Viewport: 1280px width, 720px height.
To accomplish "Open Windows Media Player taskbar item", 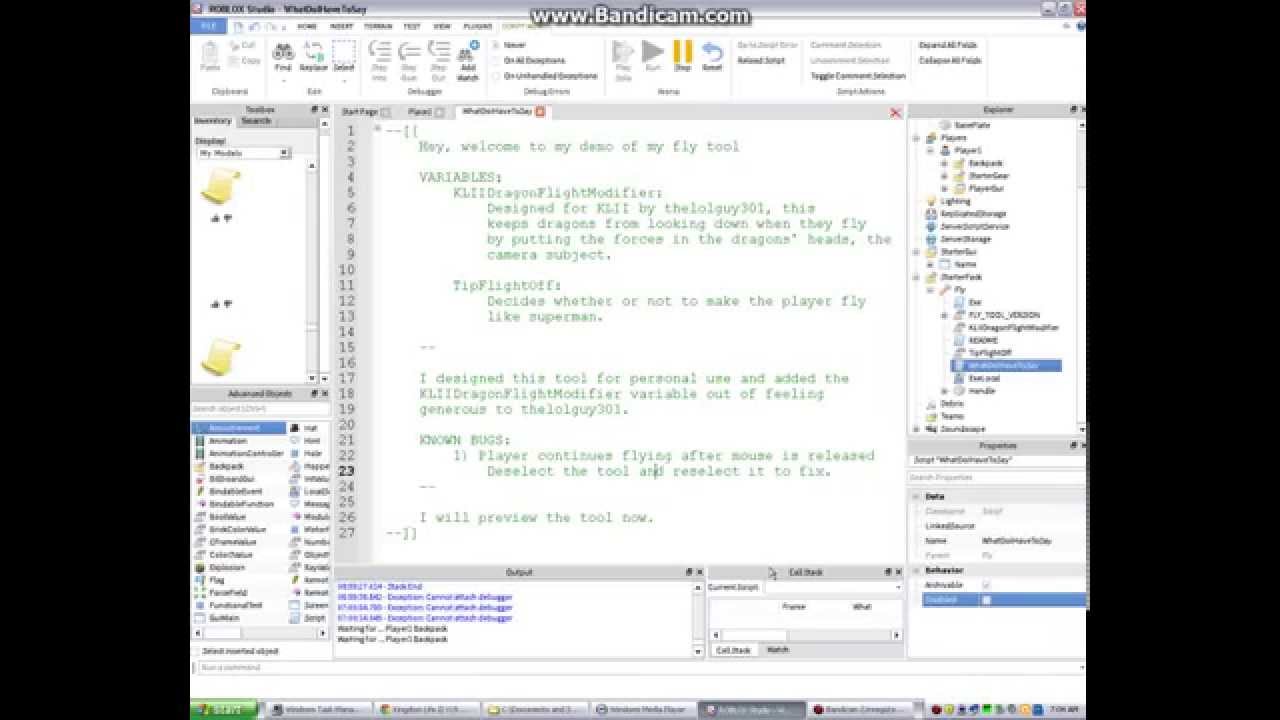I will click(x=643, y=709).
